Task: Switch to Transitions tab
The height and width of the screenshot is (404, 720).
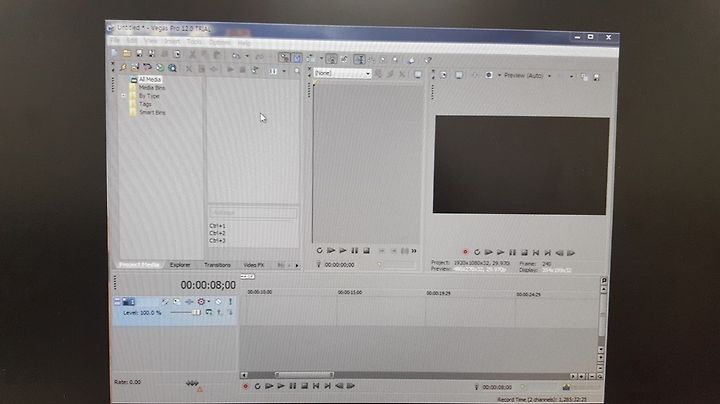Action: tap(217, 265)
